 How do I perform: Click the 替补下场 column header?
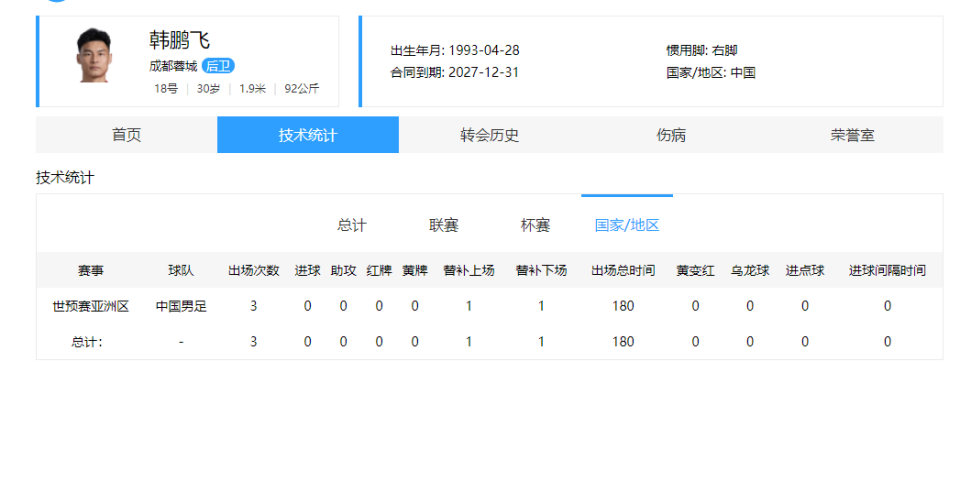[x=541, y=270]
